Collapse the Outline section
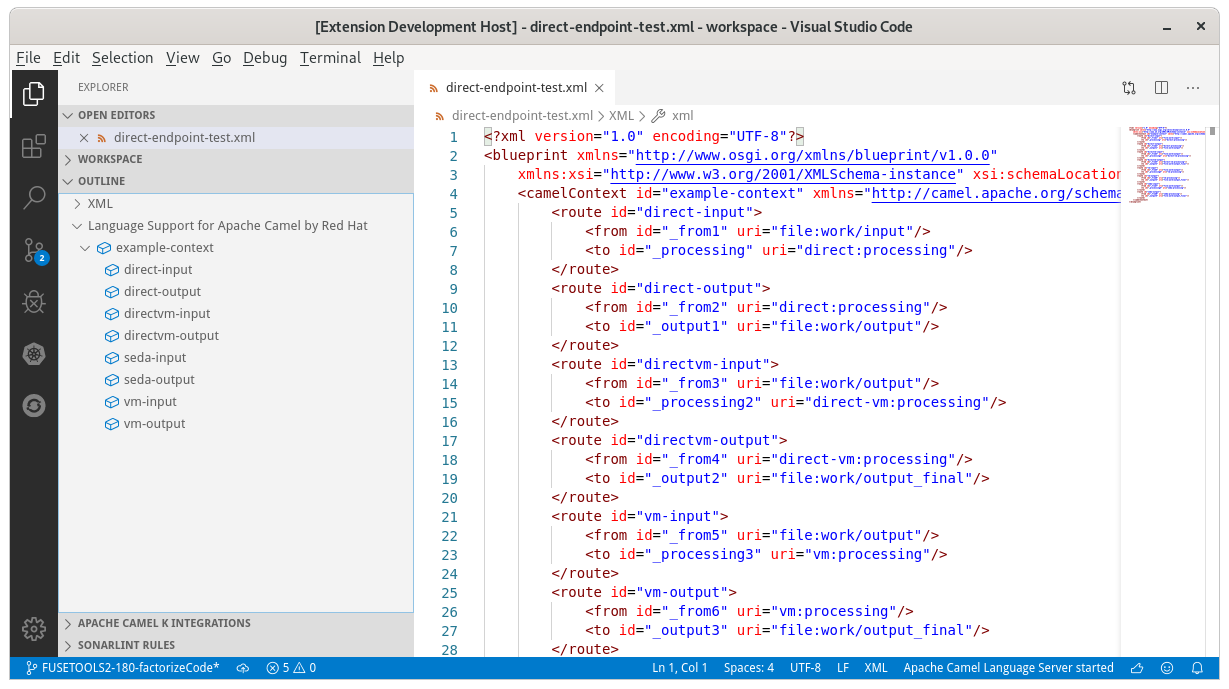Screen dimensions: 1229x689 pos(236,182)
